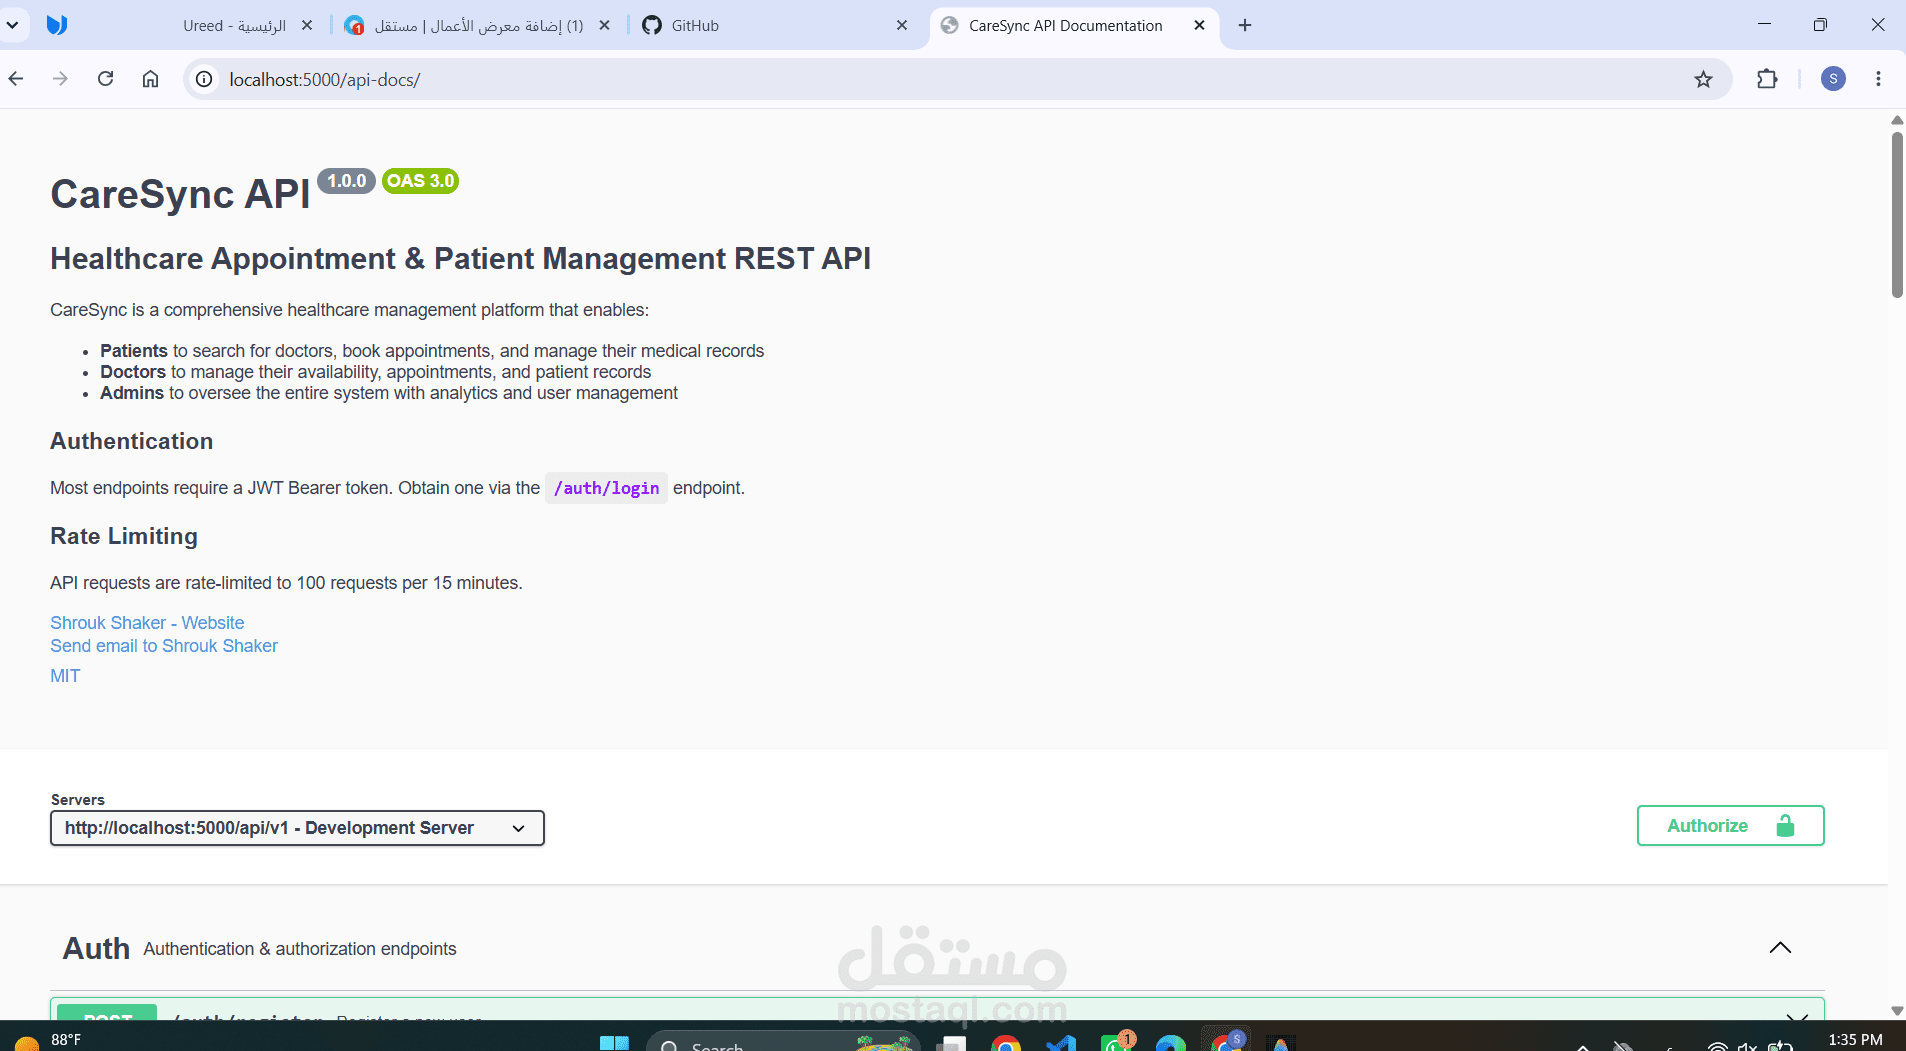Open the Servers dropdown
Image resolution: width=1906 pixels, height=1051 pixels.
pyautogui.click(x=297, y=828)
